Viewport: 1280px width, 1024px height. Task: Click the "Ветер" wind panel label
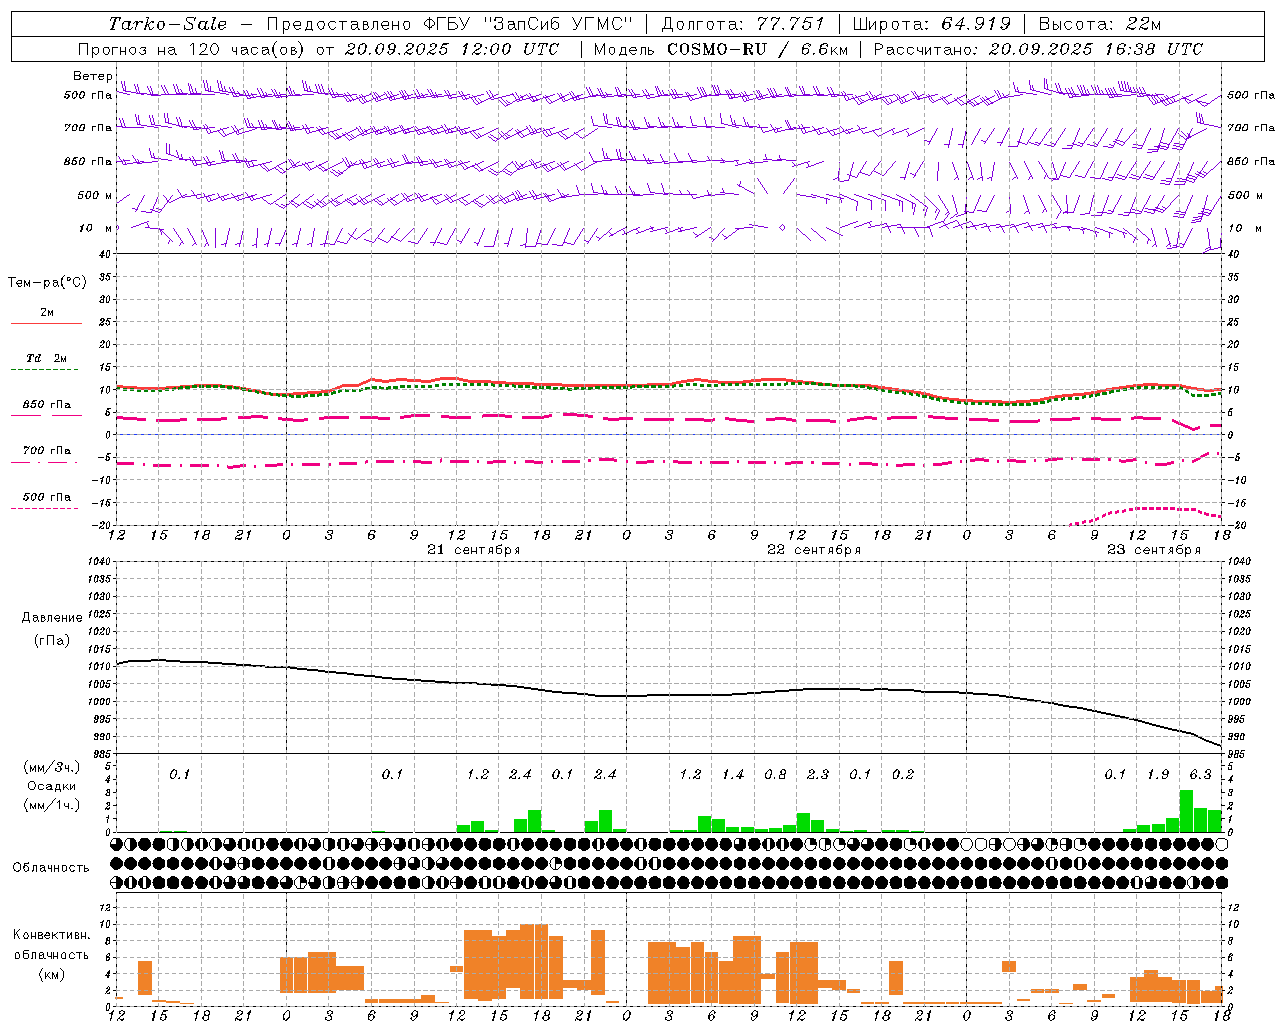[92, 76]
